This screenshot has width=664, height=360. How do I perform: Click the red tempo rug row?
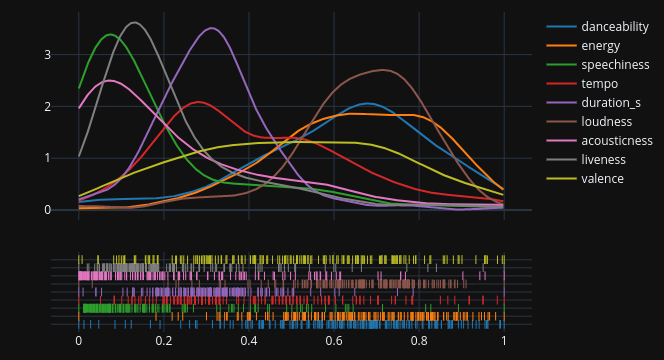tap(291, 300)
